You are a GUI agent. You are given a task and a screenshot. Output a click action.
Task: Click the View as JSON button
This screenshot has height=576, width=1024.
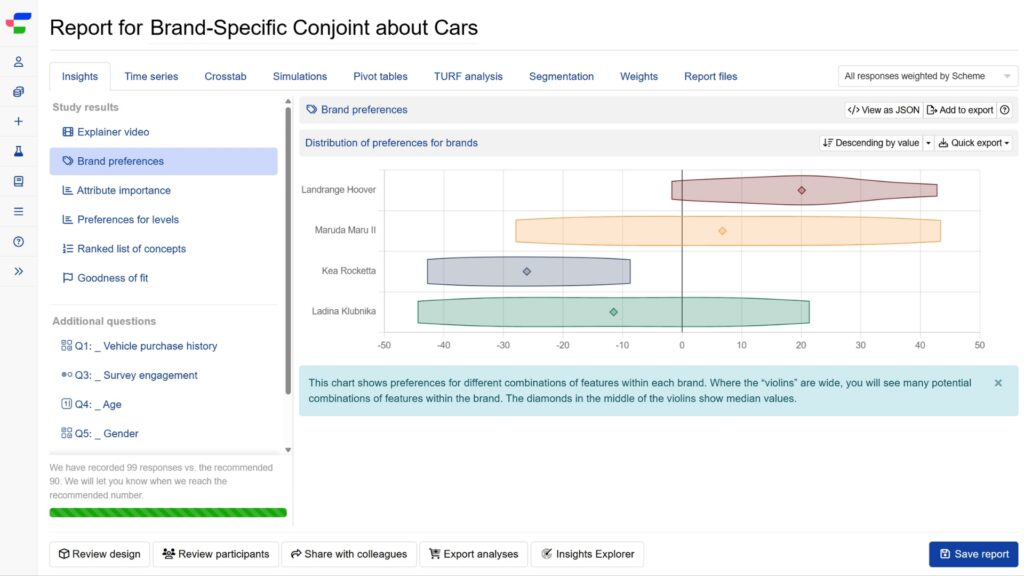(882, 110)
